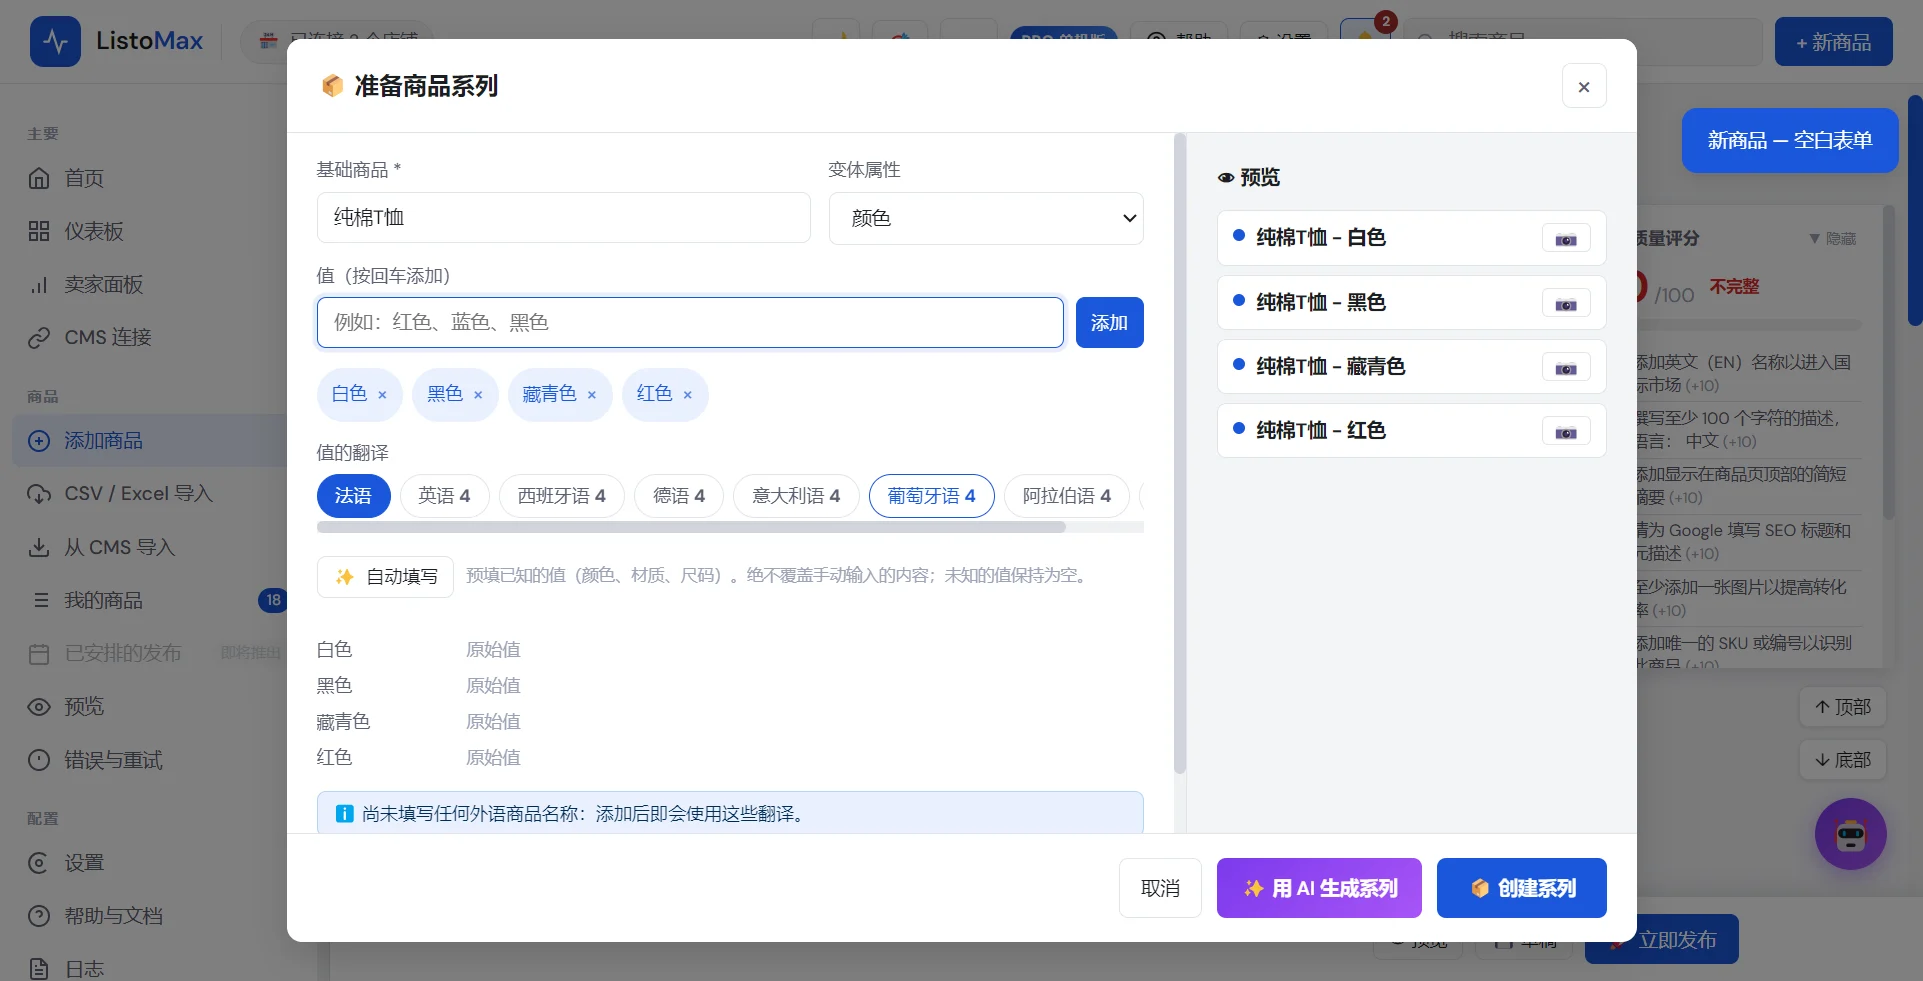Open 卖家面板 chart icon in sidebar
This screenshot has width=1923, height=981.
(x=39, y=284)
